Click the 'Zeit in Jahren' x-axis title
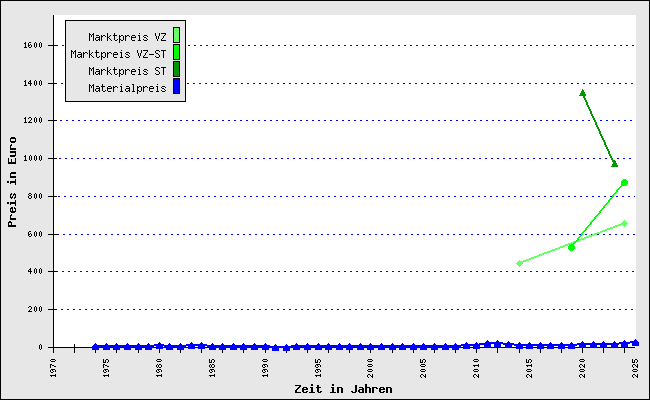Screen dimensions: 650x400 pos(343,389)
